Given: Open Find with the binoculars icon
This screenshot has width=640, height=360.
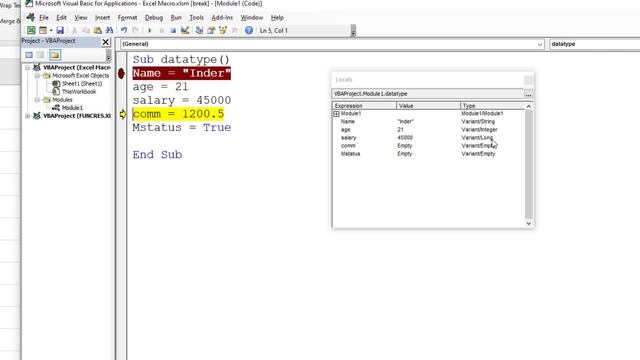Looking at the screenshot, I should click(x=109, y=30).
